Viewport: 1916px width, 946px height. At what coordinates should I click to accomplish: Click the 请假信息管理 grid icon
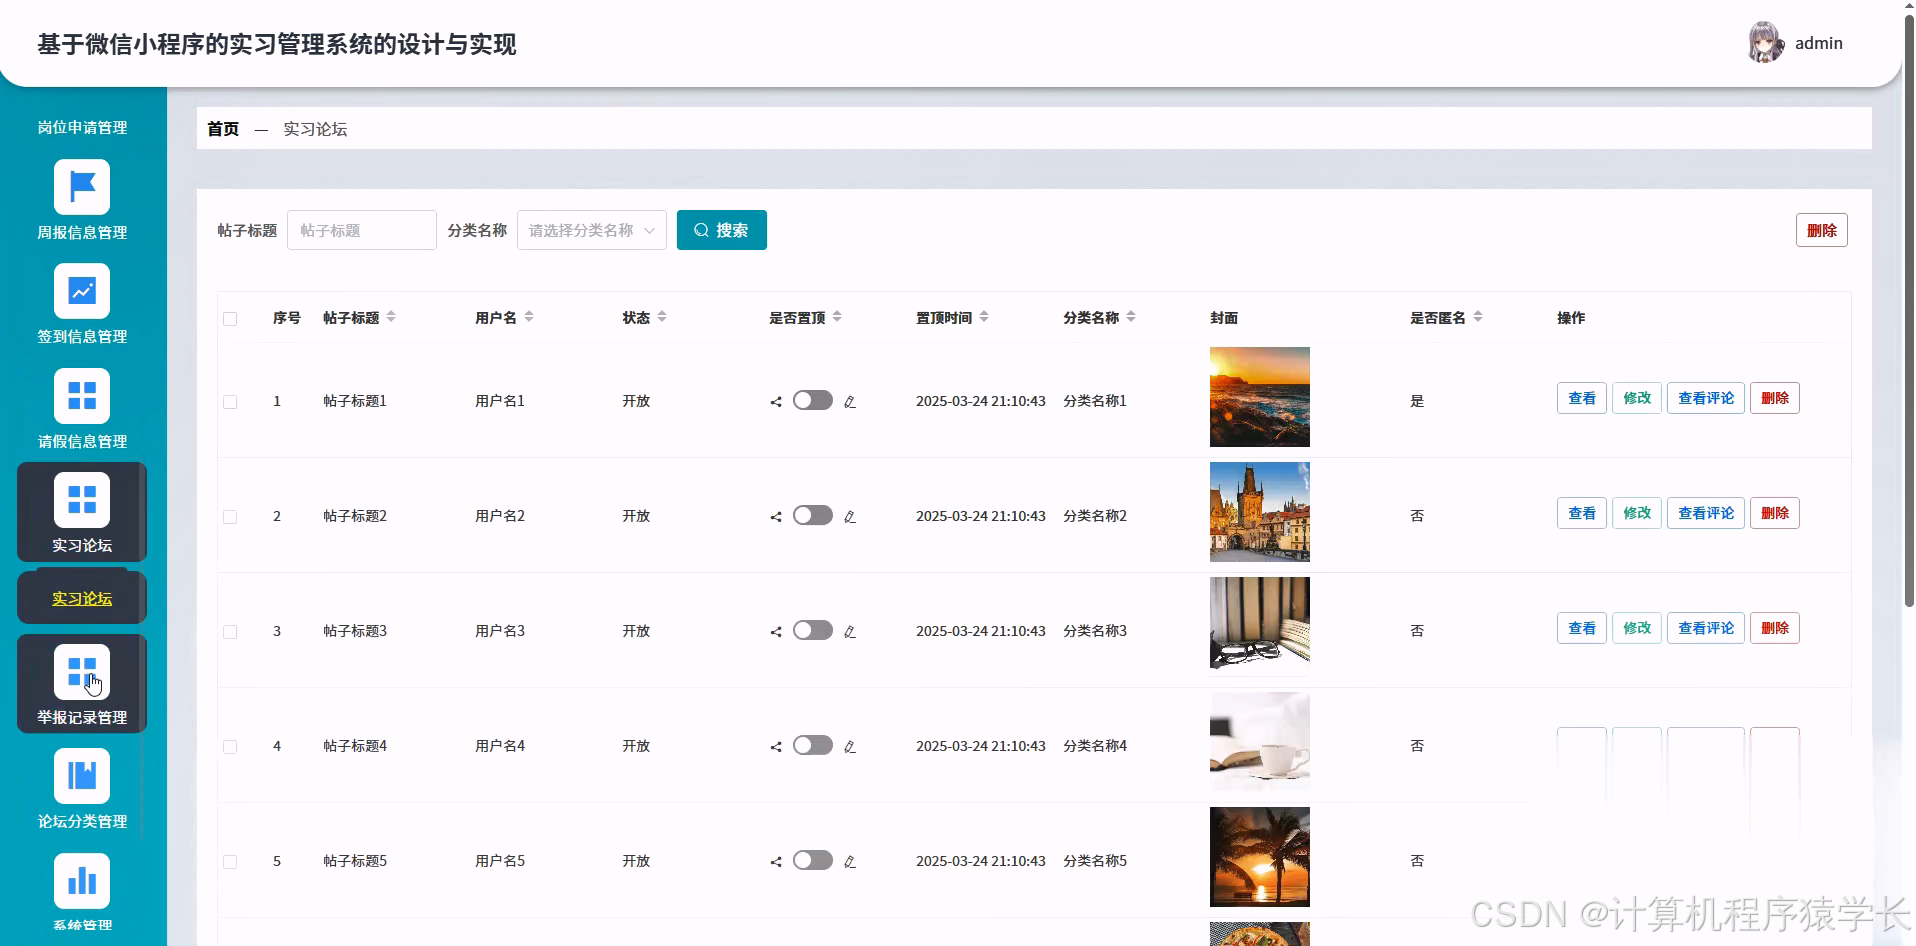point(82,396)
